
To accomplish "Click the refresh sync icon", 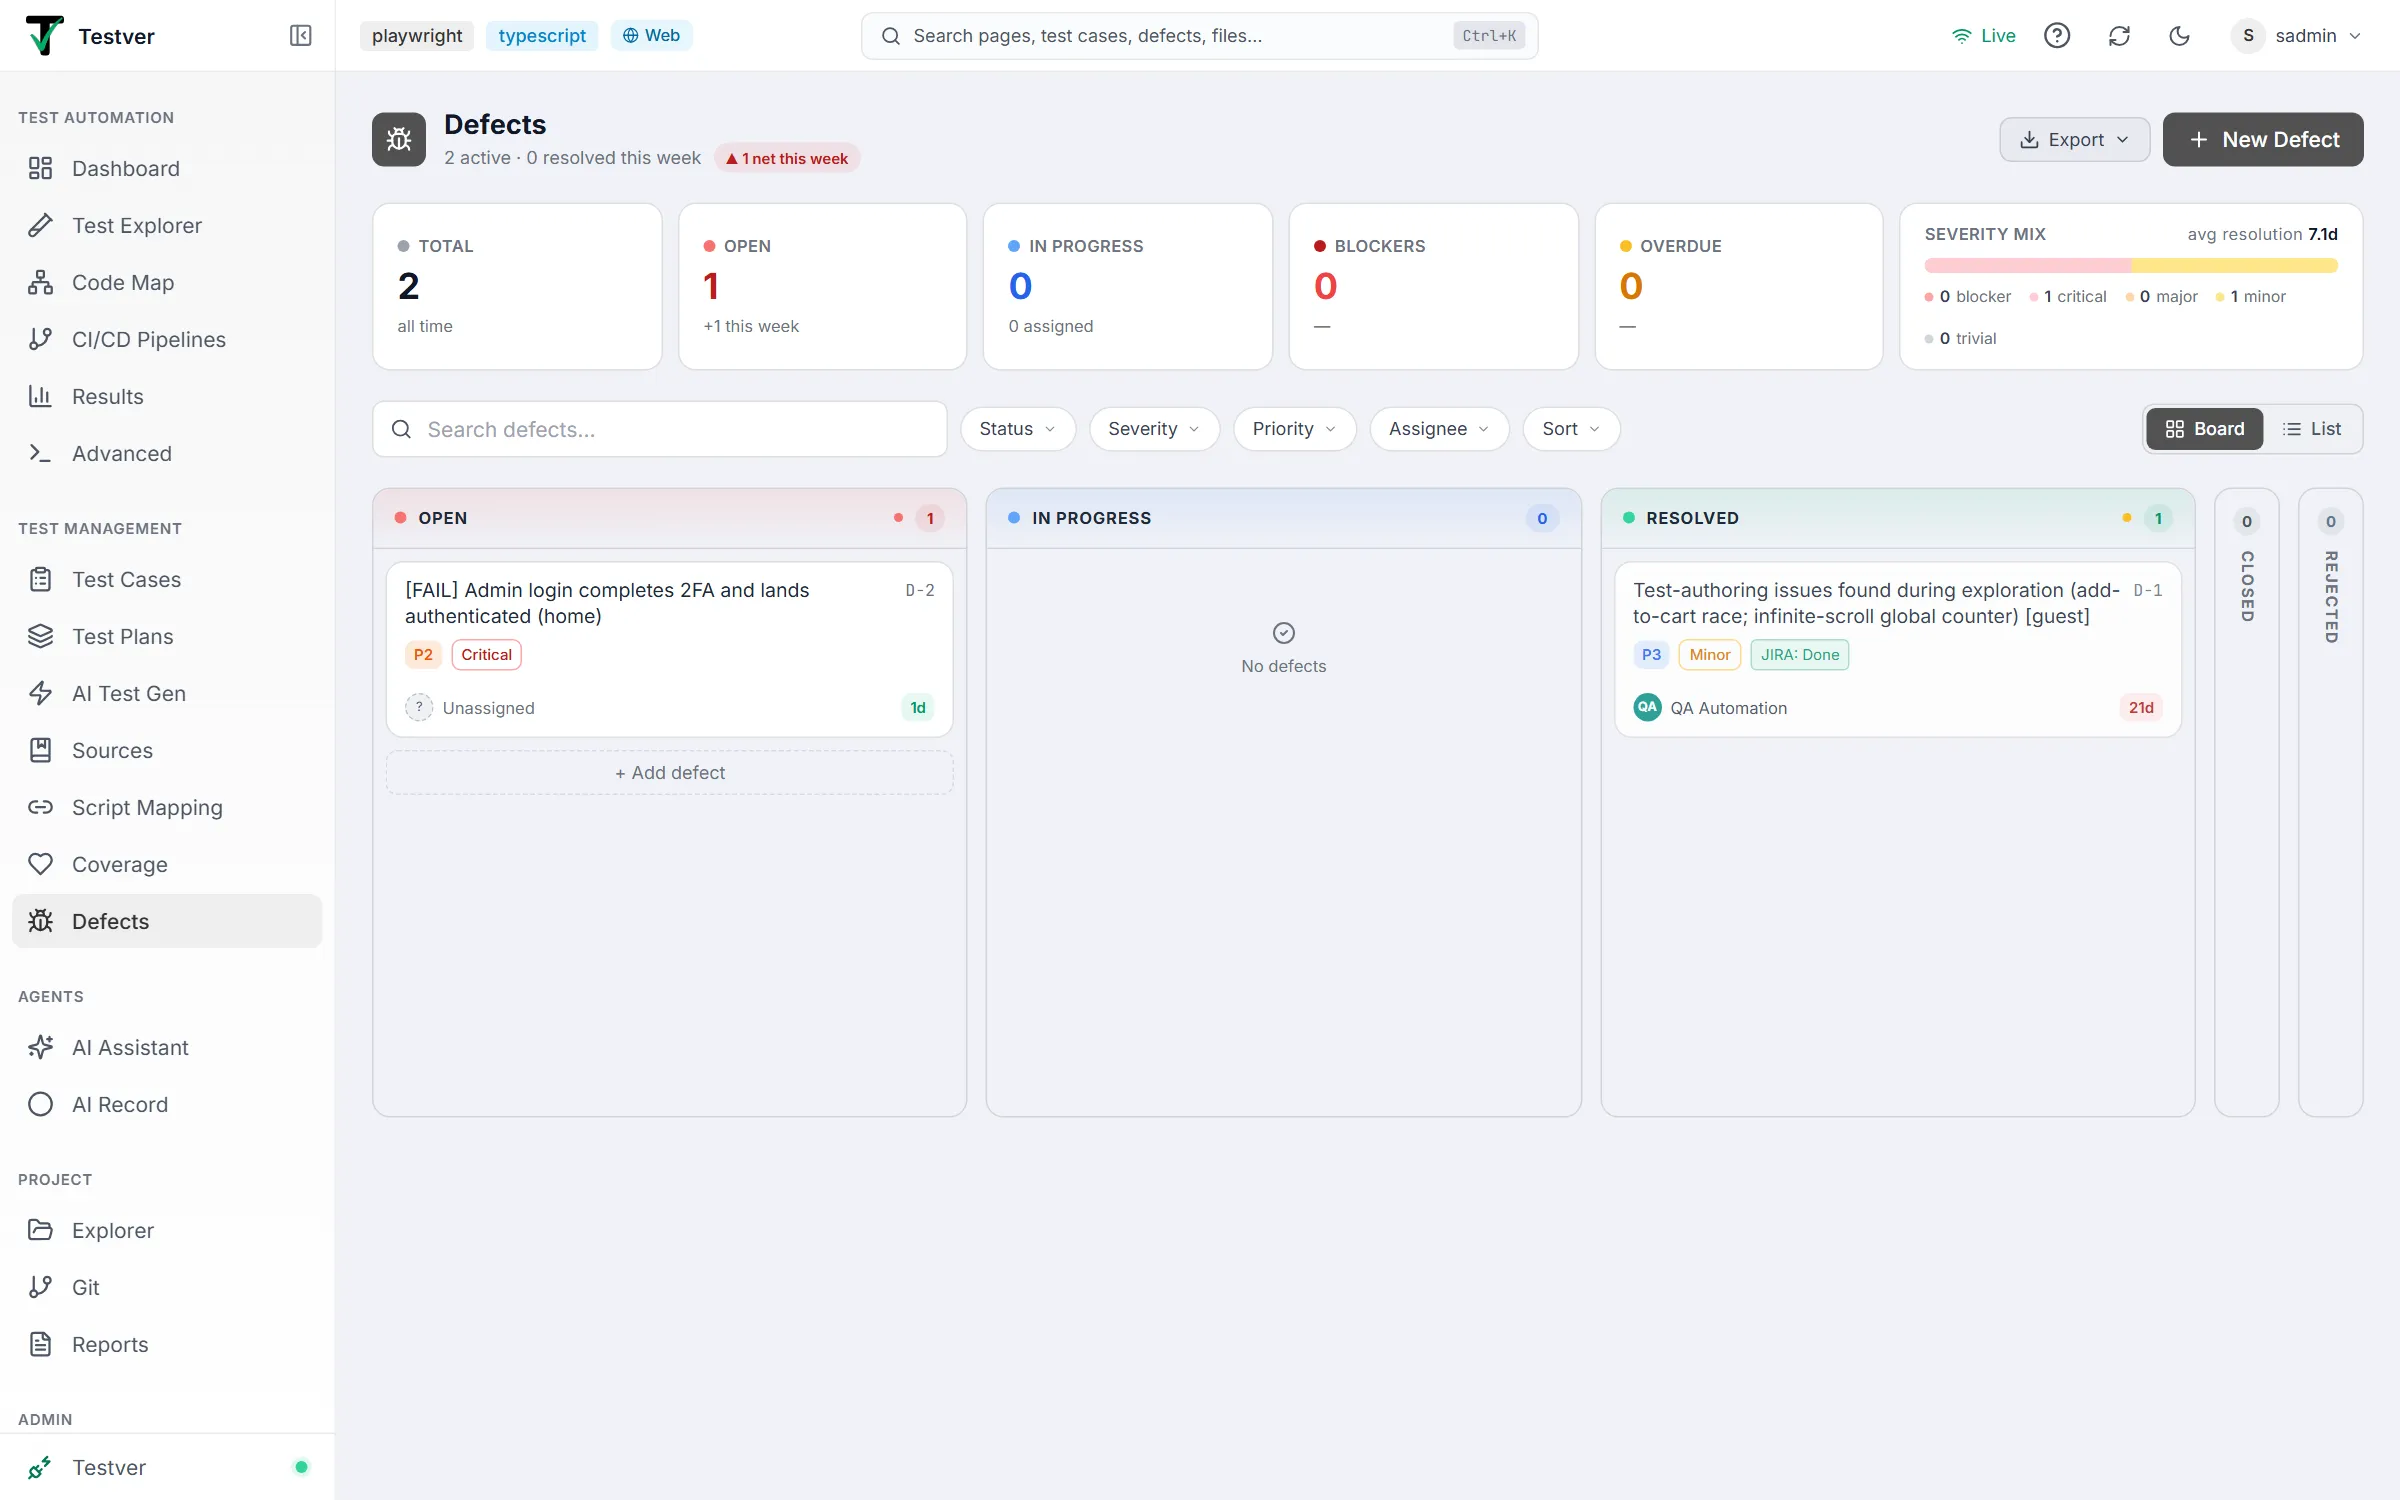I will point(2119,36).
